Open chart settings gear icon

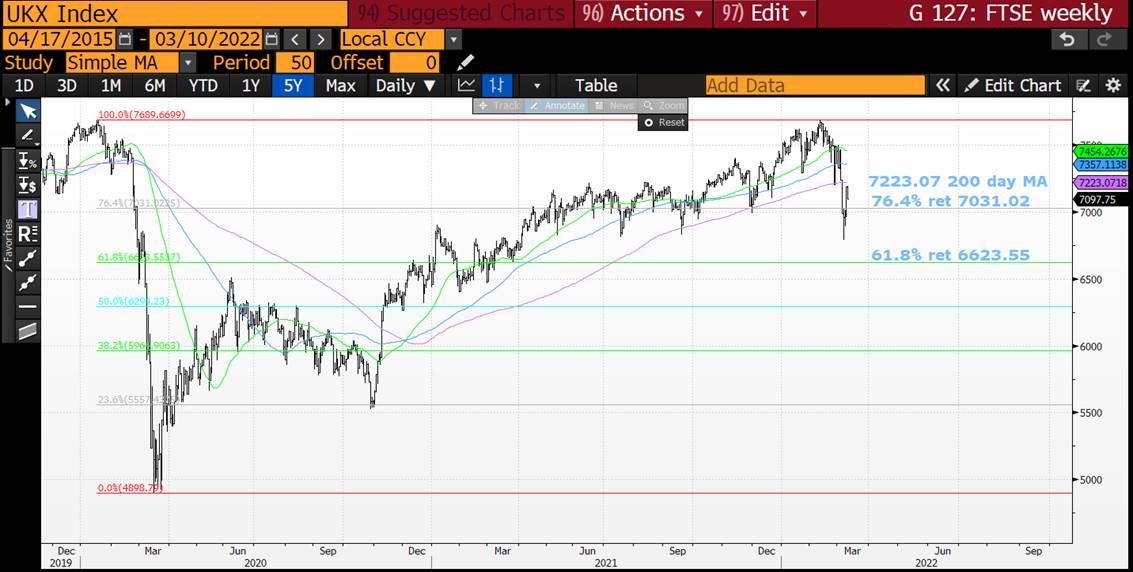pyautogui.click(x=1113, y=85)
